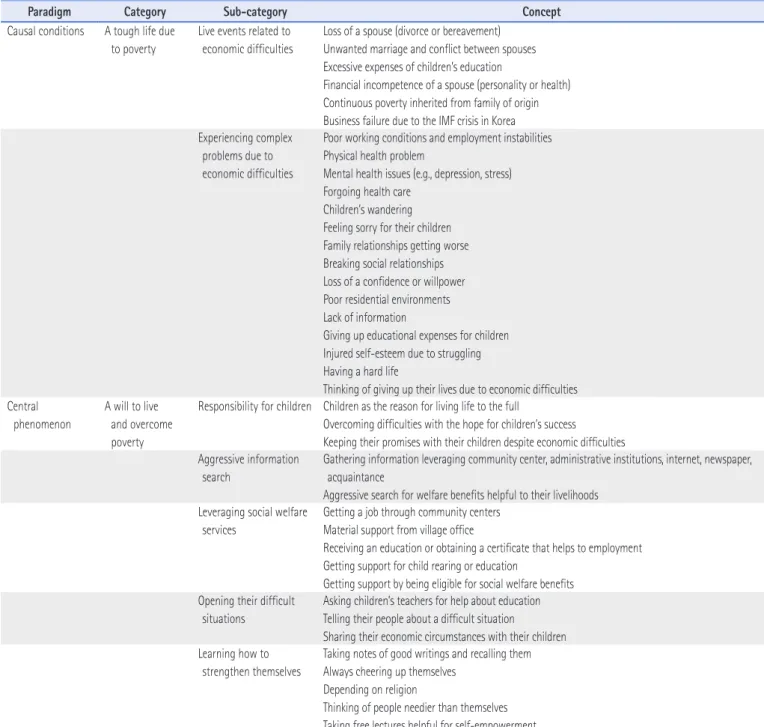
Task: Select 'Lack of information' row
Action: coord(364,318)
